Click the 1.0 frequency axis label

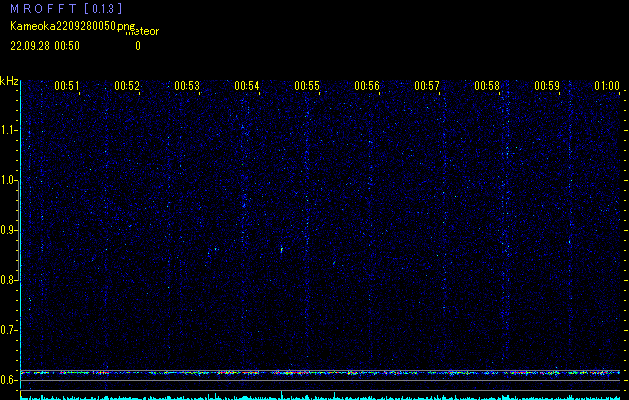[9, 180]
